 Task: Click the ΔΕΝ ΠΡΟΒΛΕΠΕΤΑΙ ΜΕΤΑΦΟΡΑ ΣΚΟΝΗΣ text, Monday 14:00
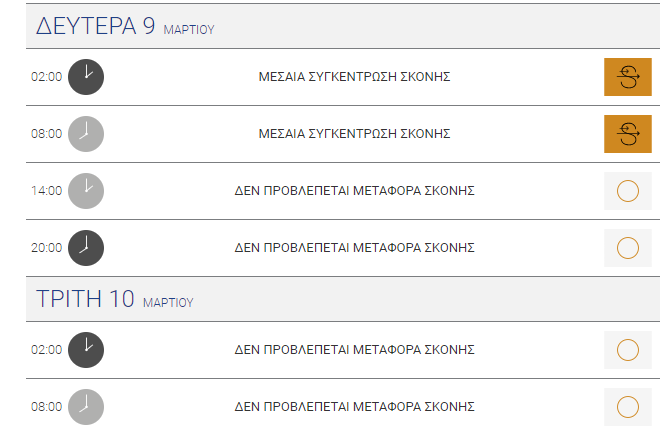[354, 191]
